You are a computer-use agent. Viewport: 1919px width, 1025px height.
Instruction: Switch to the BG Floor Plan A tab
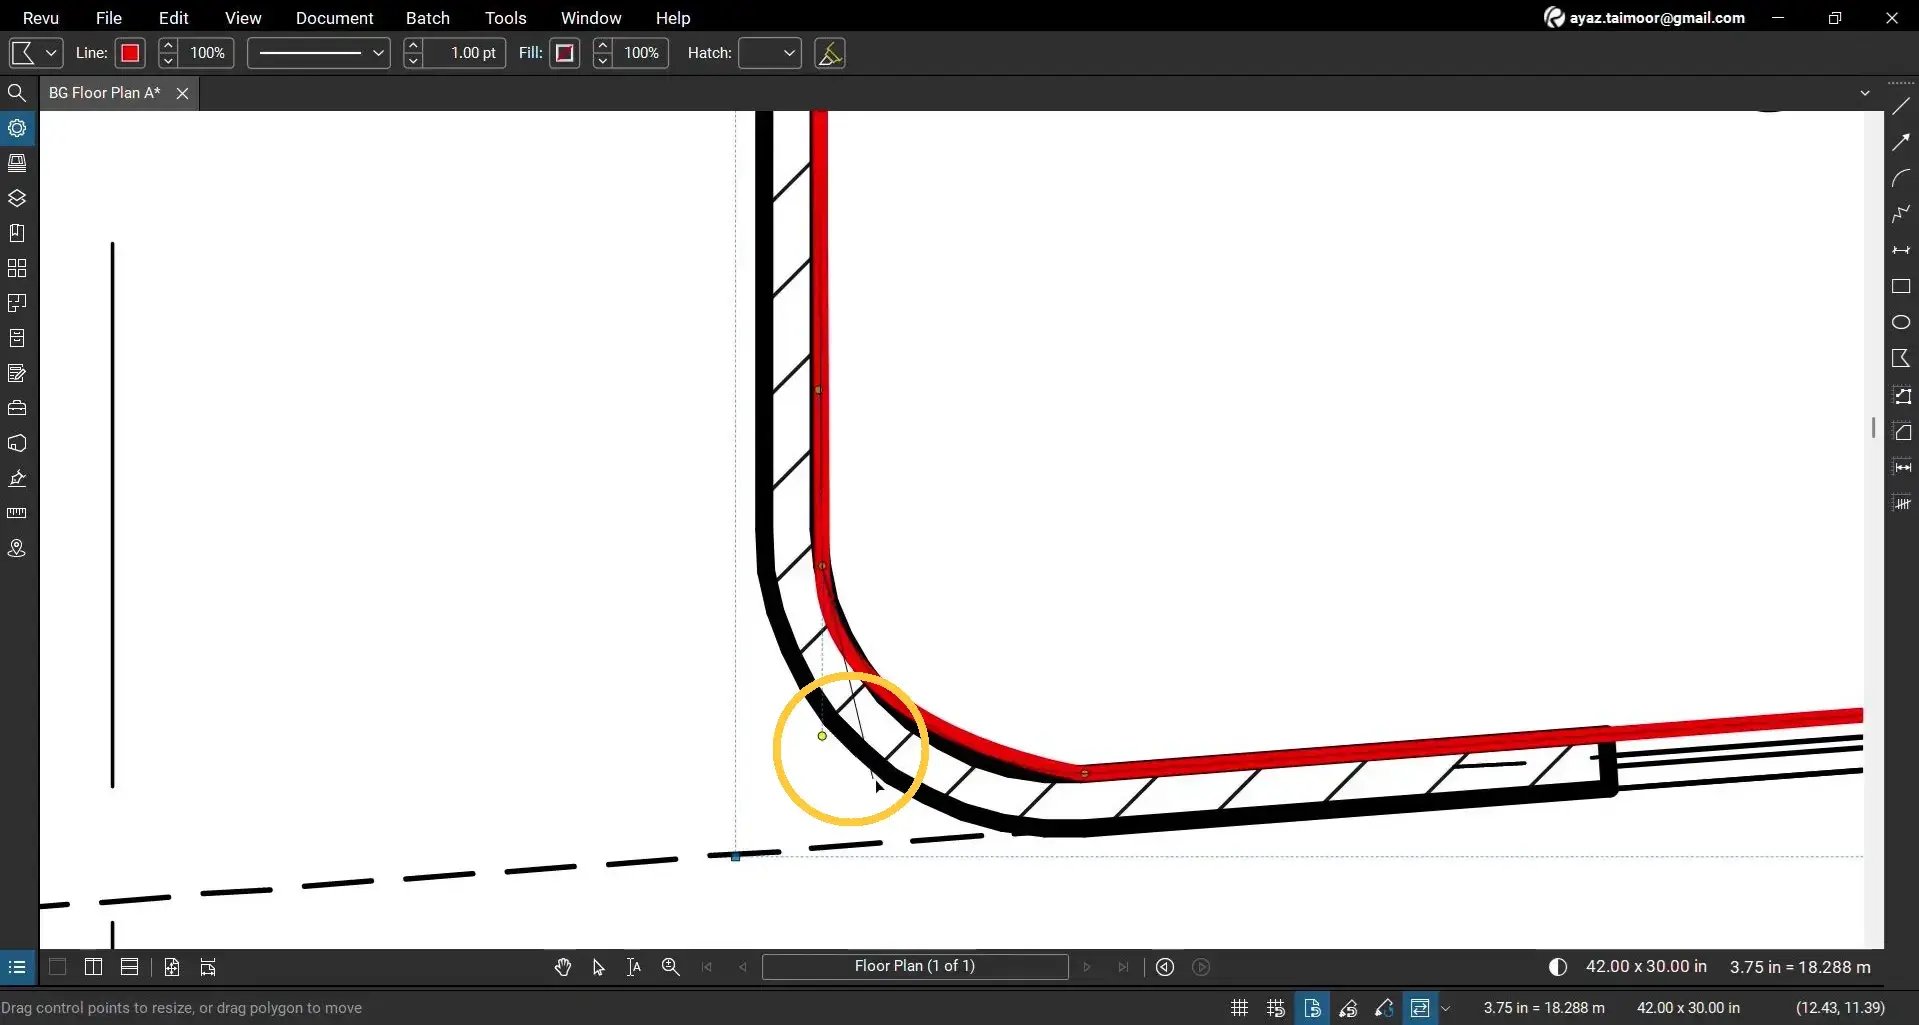click(103, 92)
